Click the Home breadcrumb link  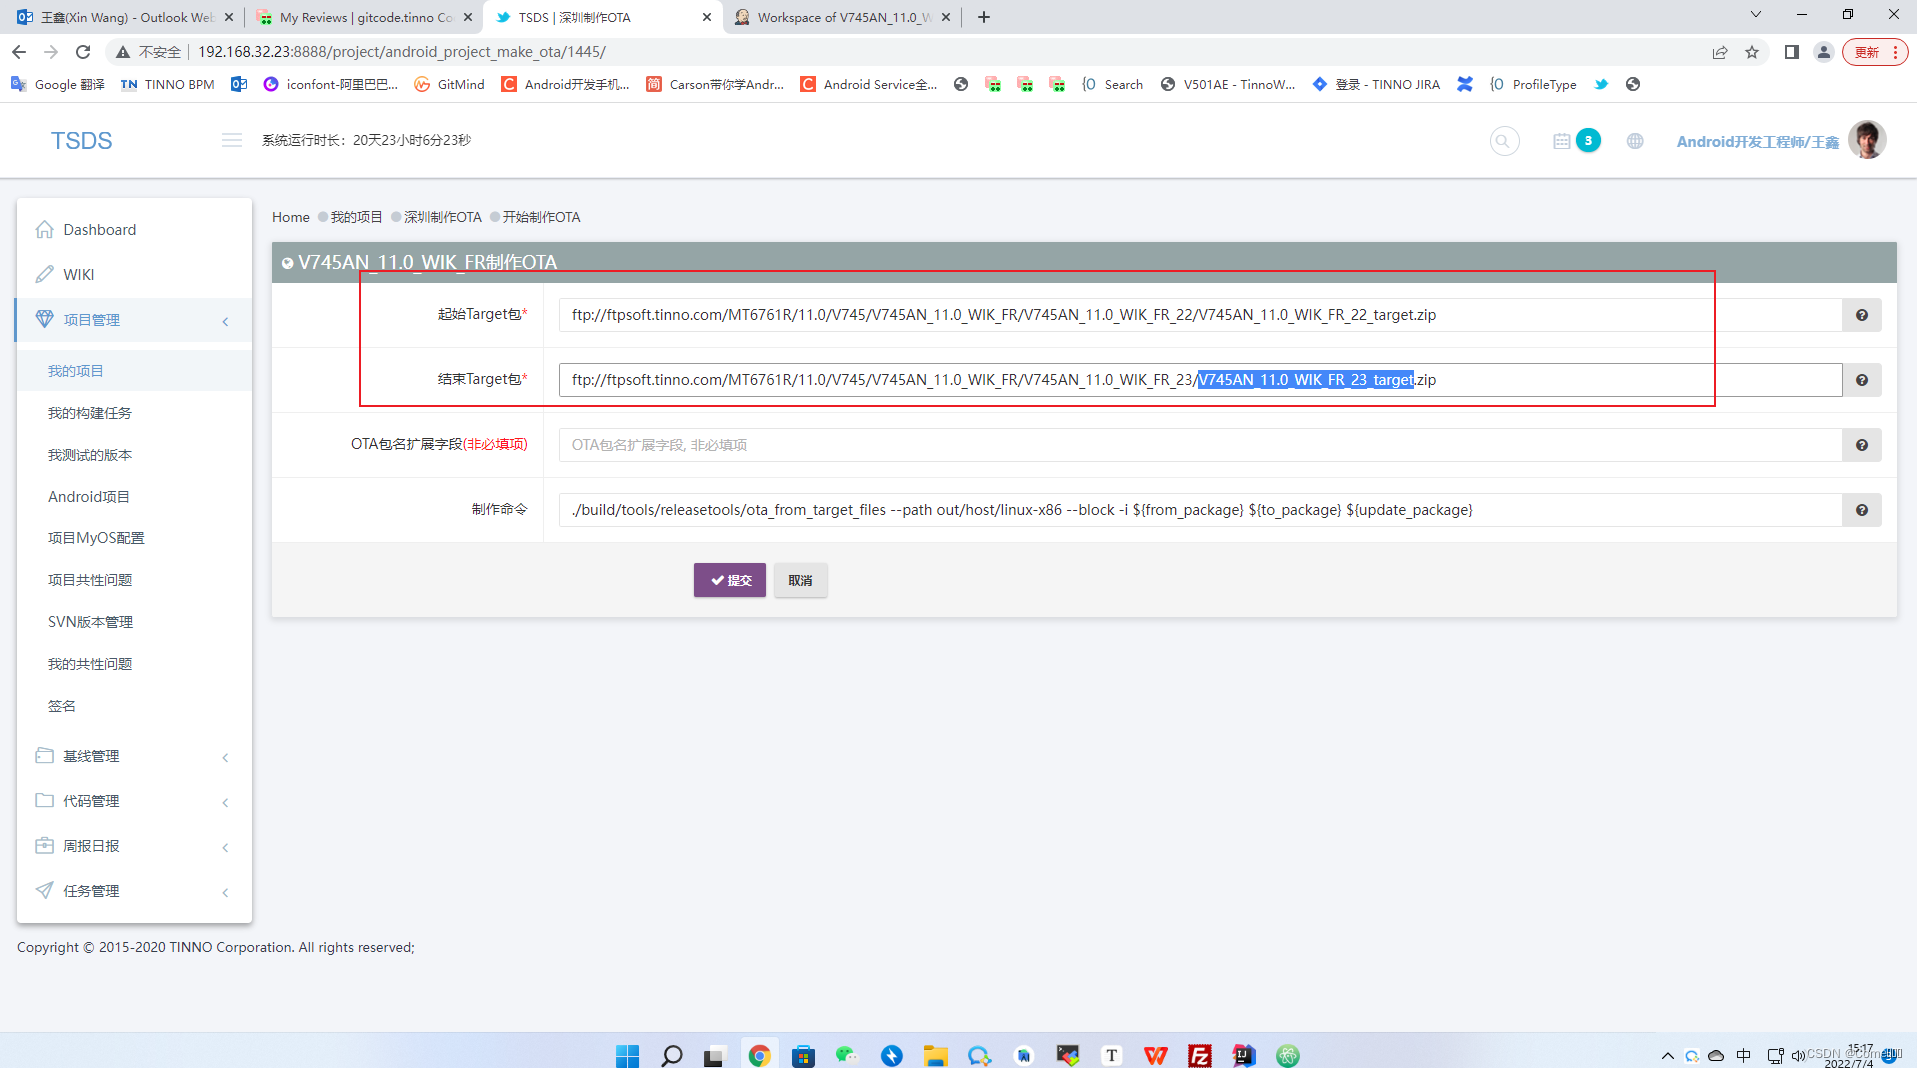tap(290, 217)
